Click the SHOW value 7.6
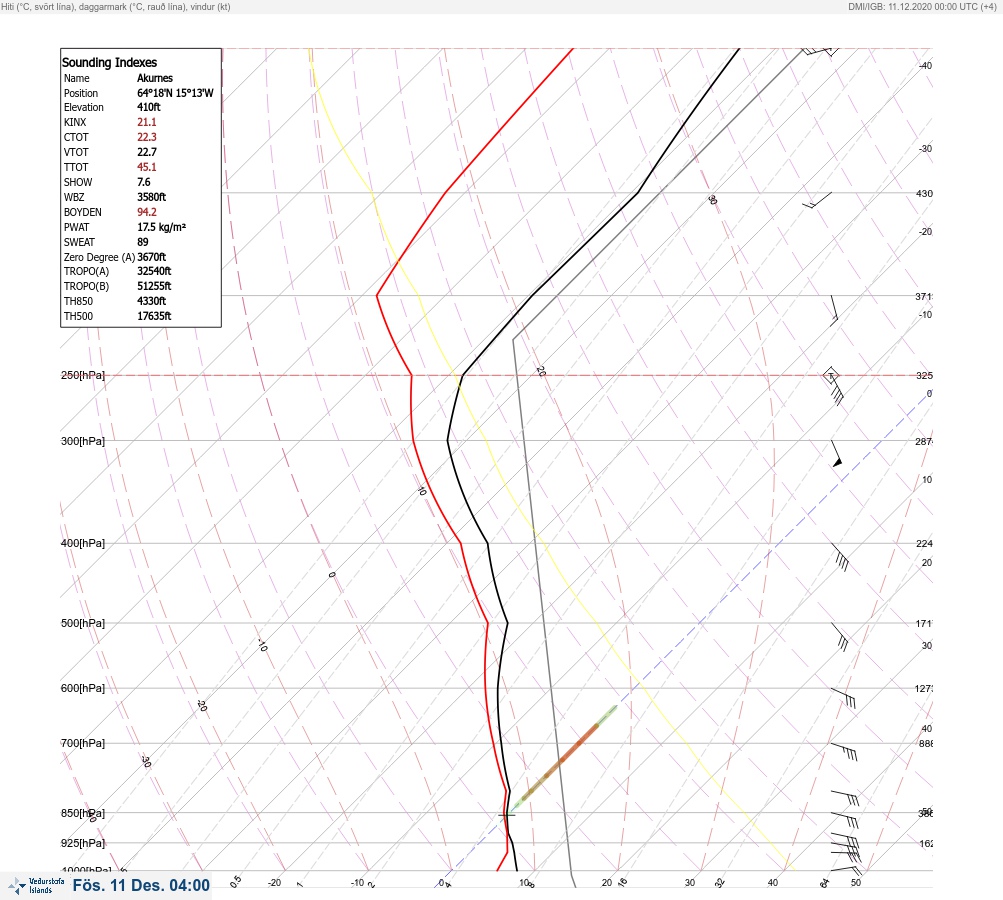This screenshot has width=1003, height=900. 144,182
